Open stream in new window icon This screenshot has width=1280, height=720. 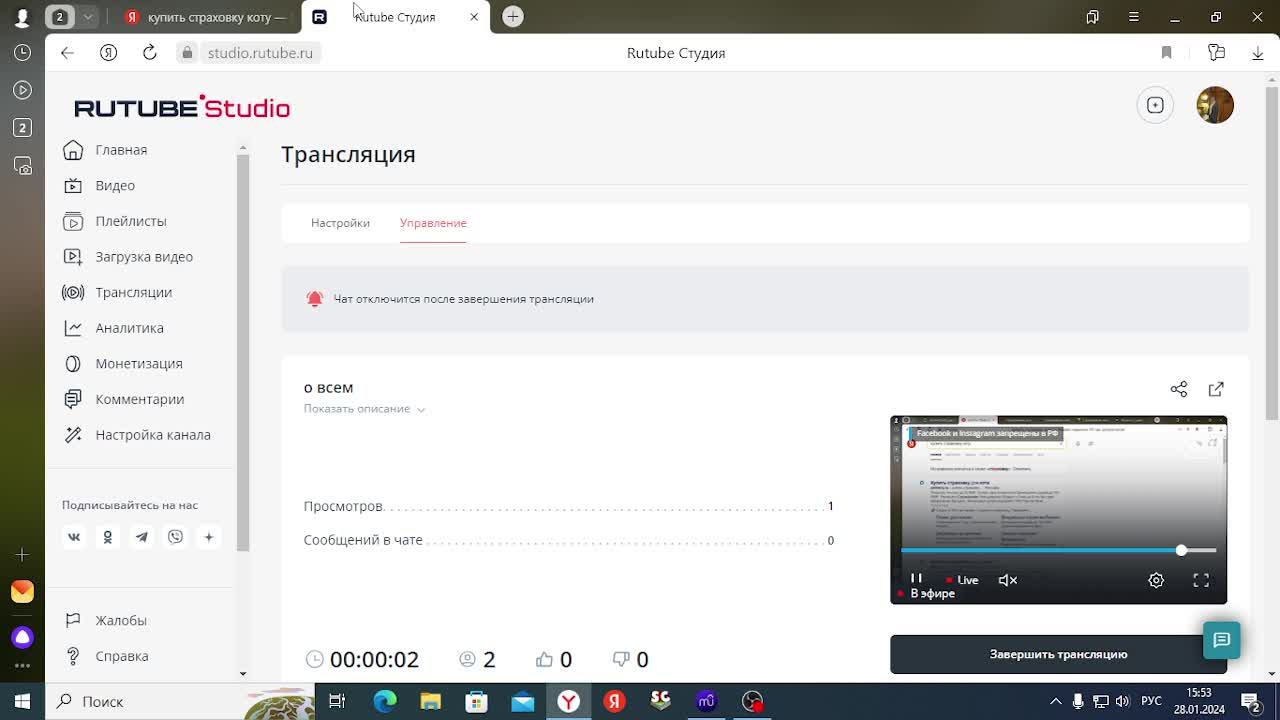pyautogui.click(x=1216, y=389)
